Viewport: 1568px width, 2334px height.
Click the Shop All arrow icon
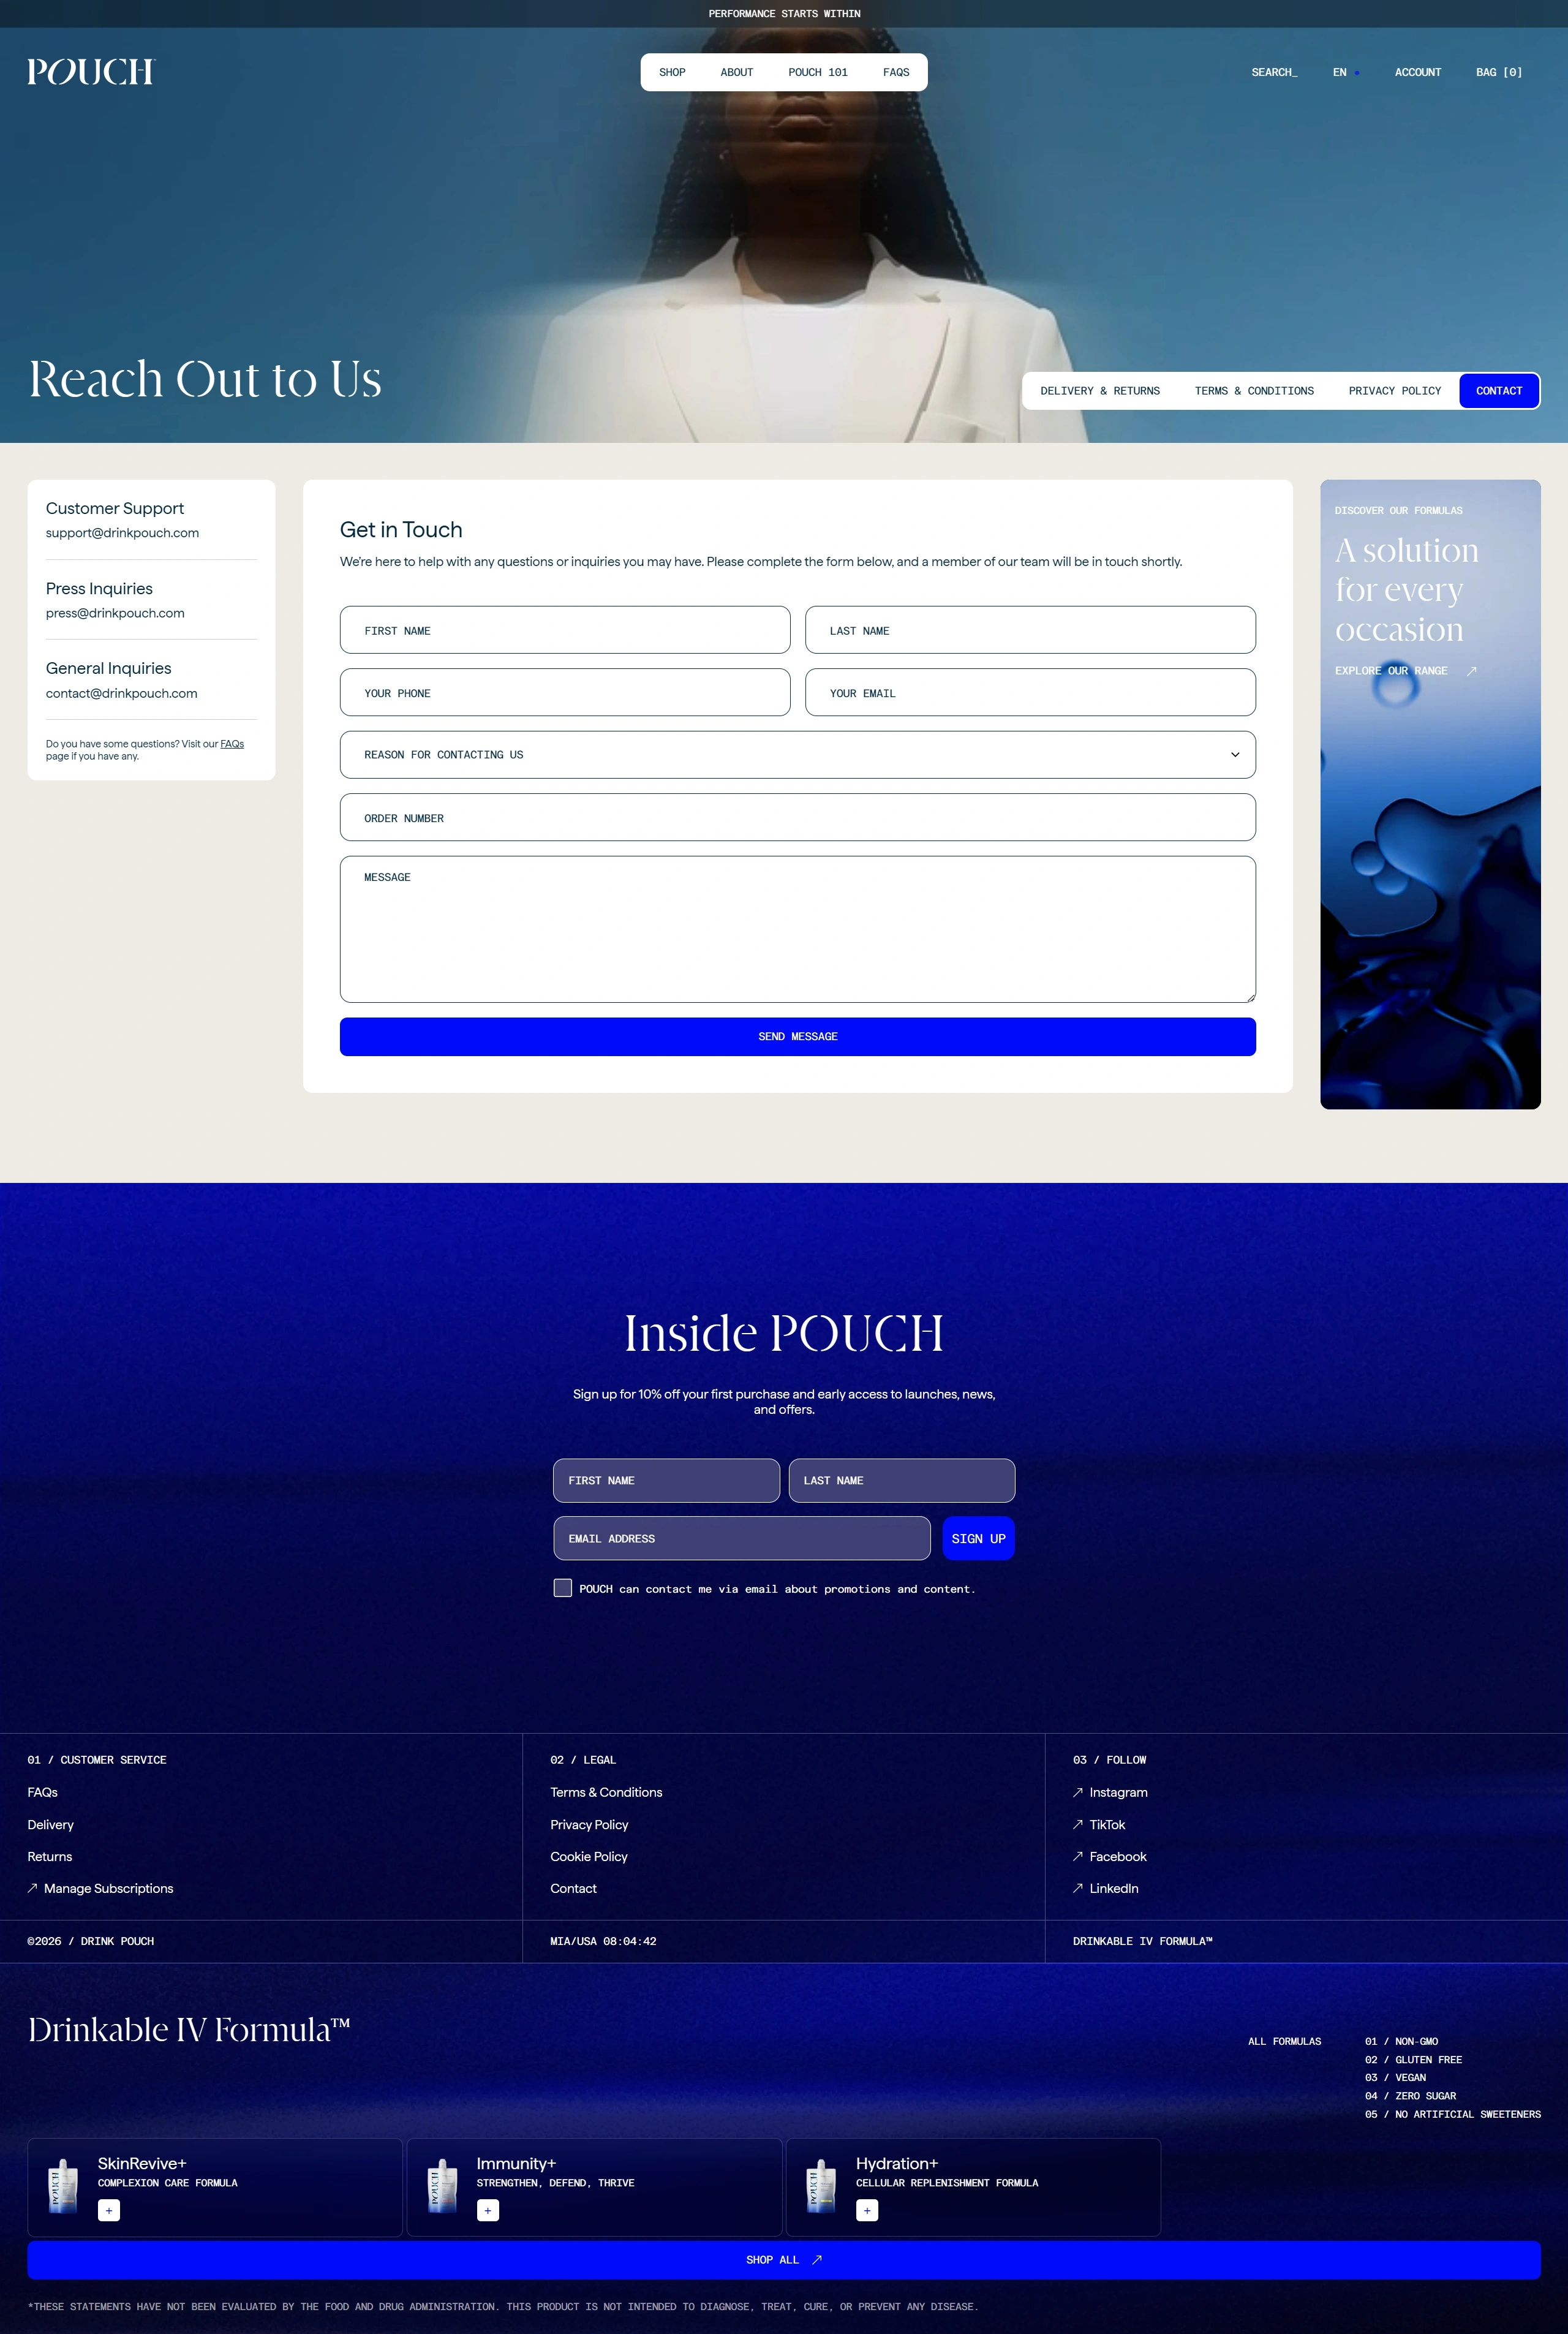(x=817, y=2259)
